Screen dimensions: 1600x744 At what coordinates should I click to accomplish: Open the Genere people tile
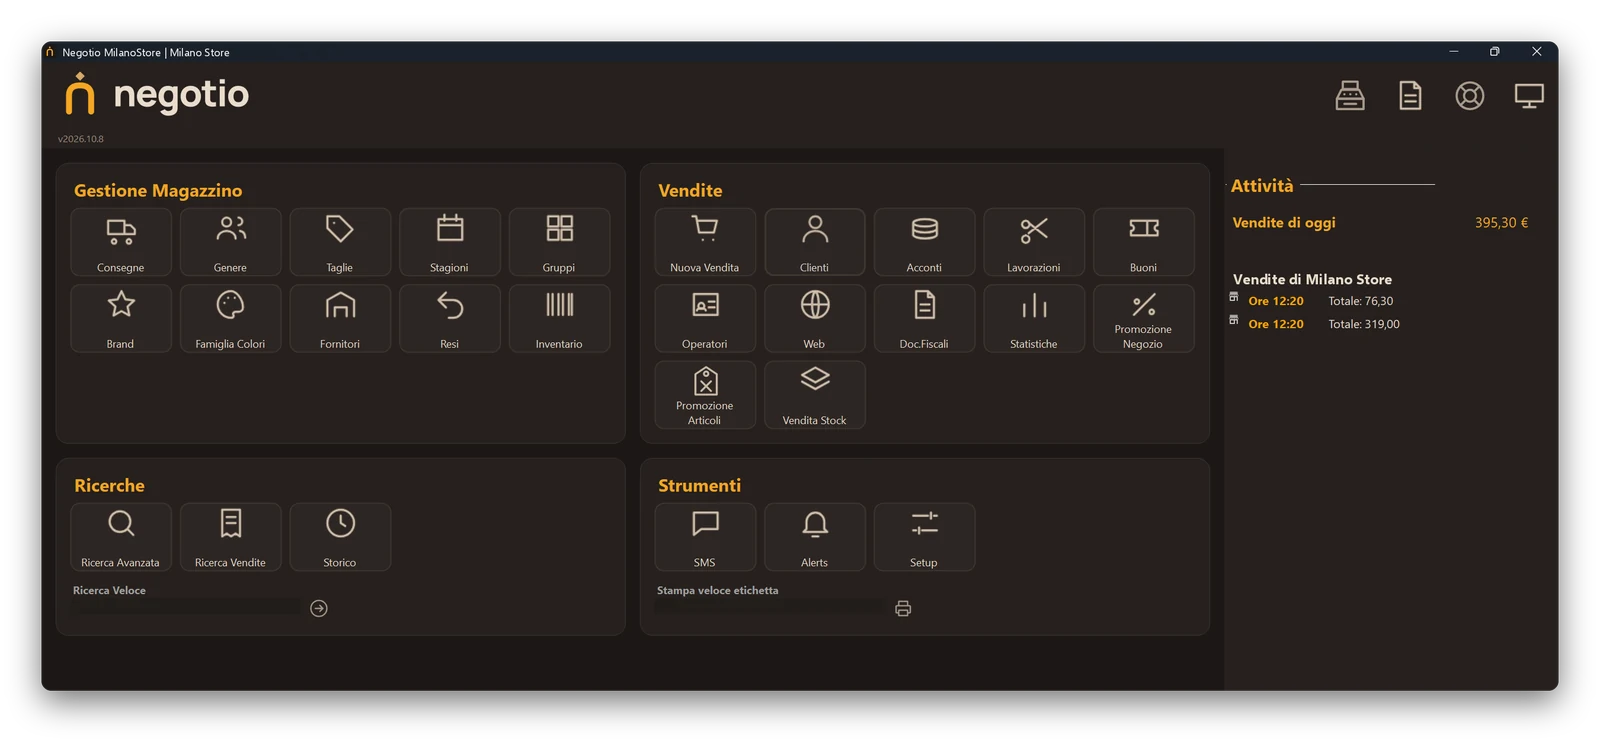click(230, 242)
